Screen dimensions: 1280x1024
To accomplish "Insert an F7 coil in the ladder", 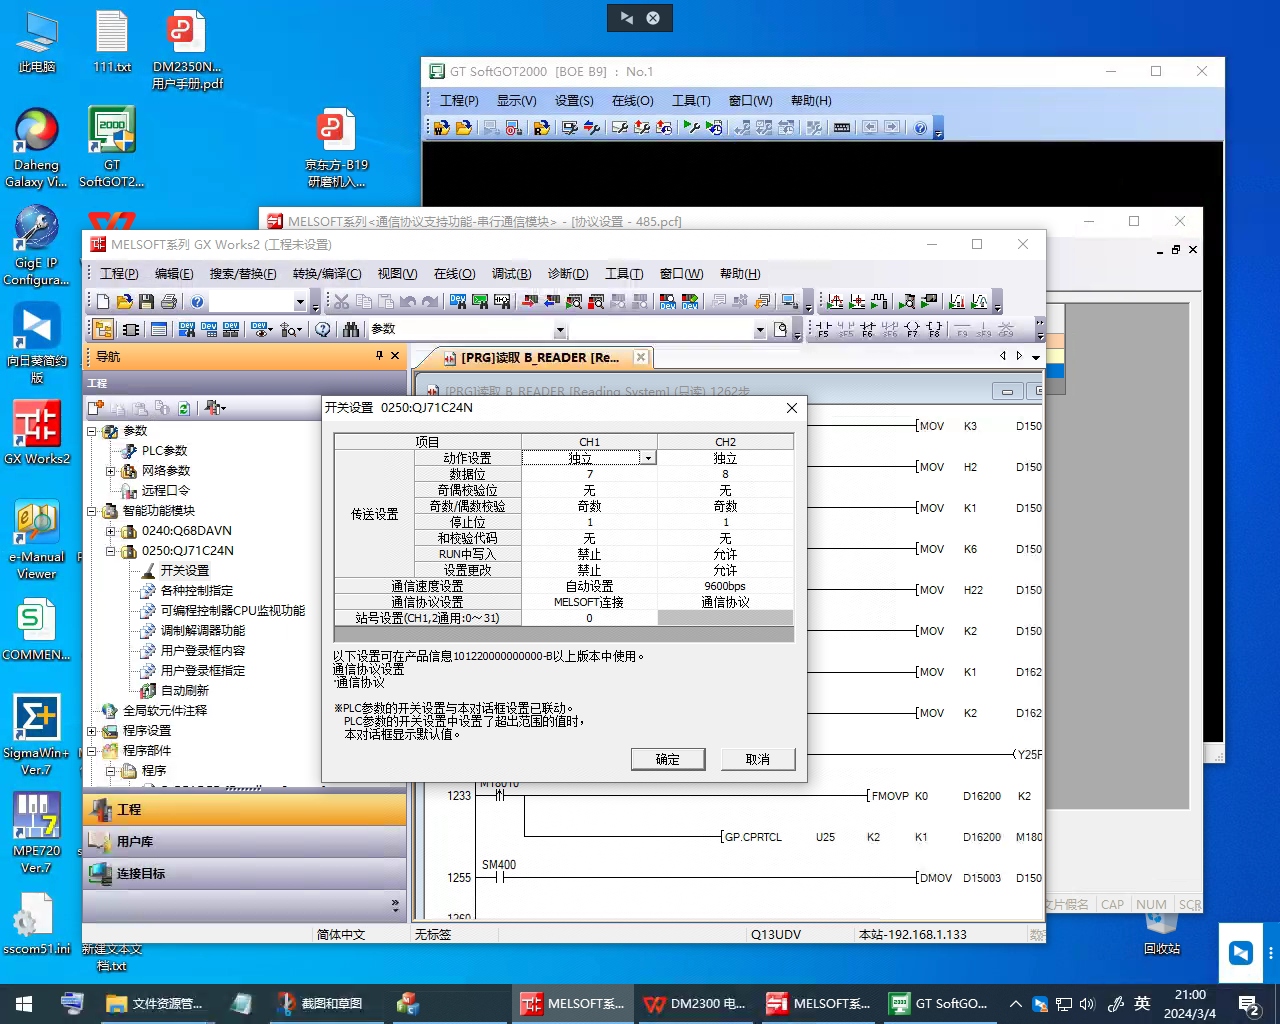I will pyautogui.click(x=912, y=329).
